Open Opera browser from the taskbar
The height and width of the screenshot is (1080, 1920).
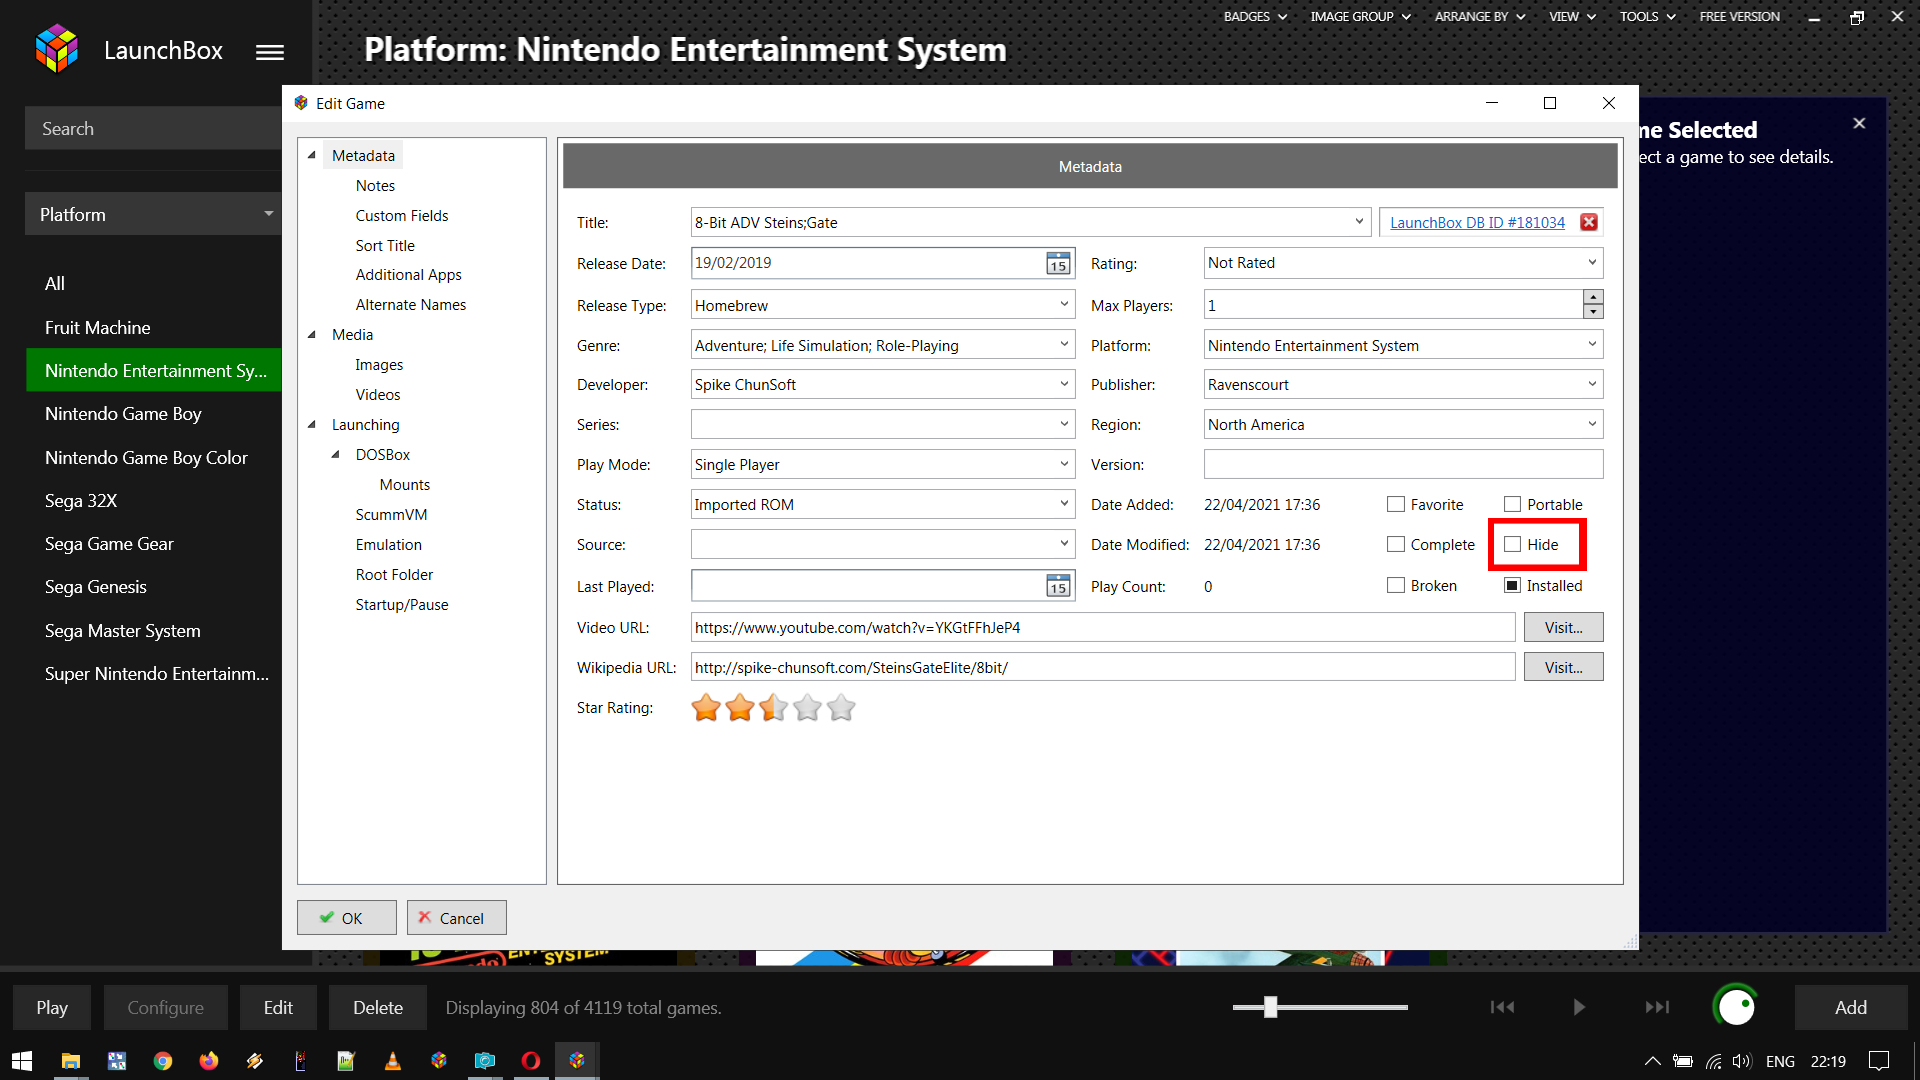pyautogui.click(x=531, y=1061)
